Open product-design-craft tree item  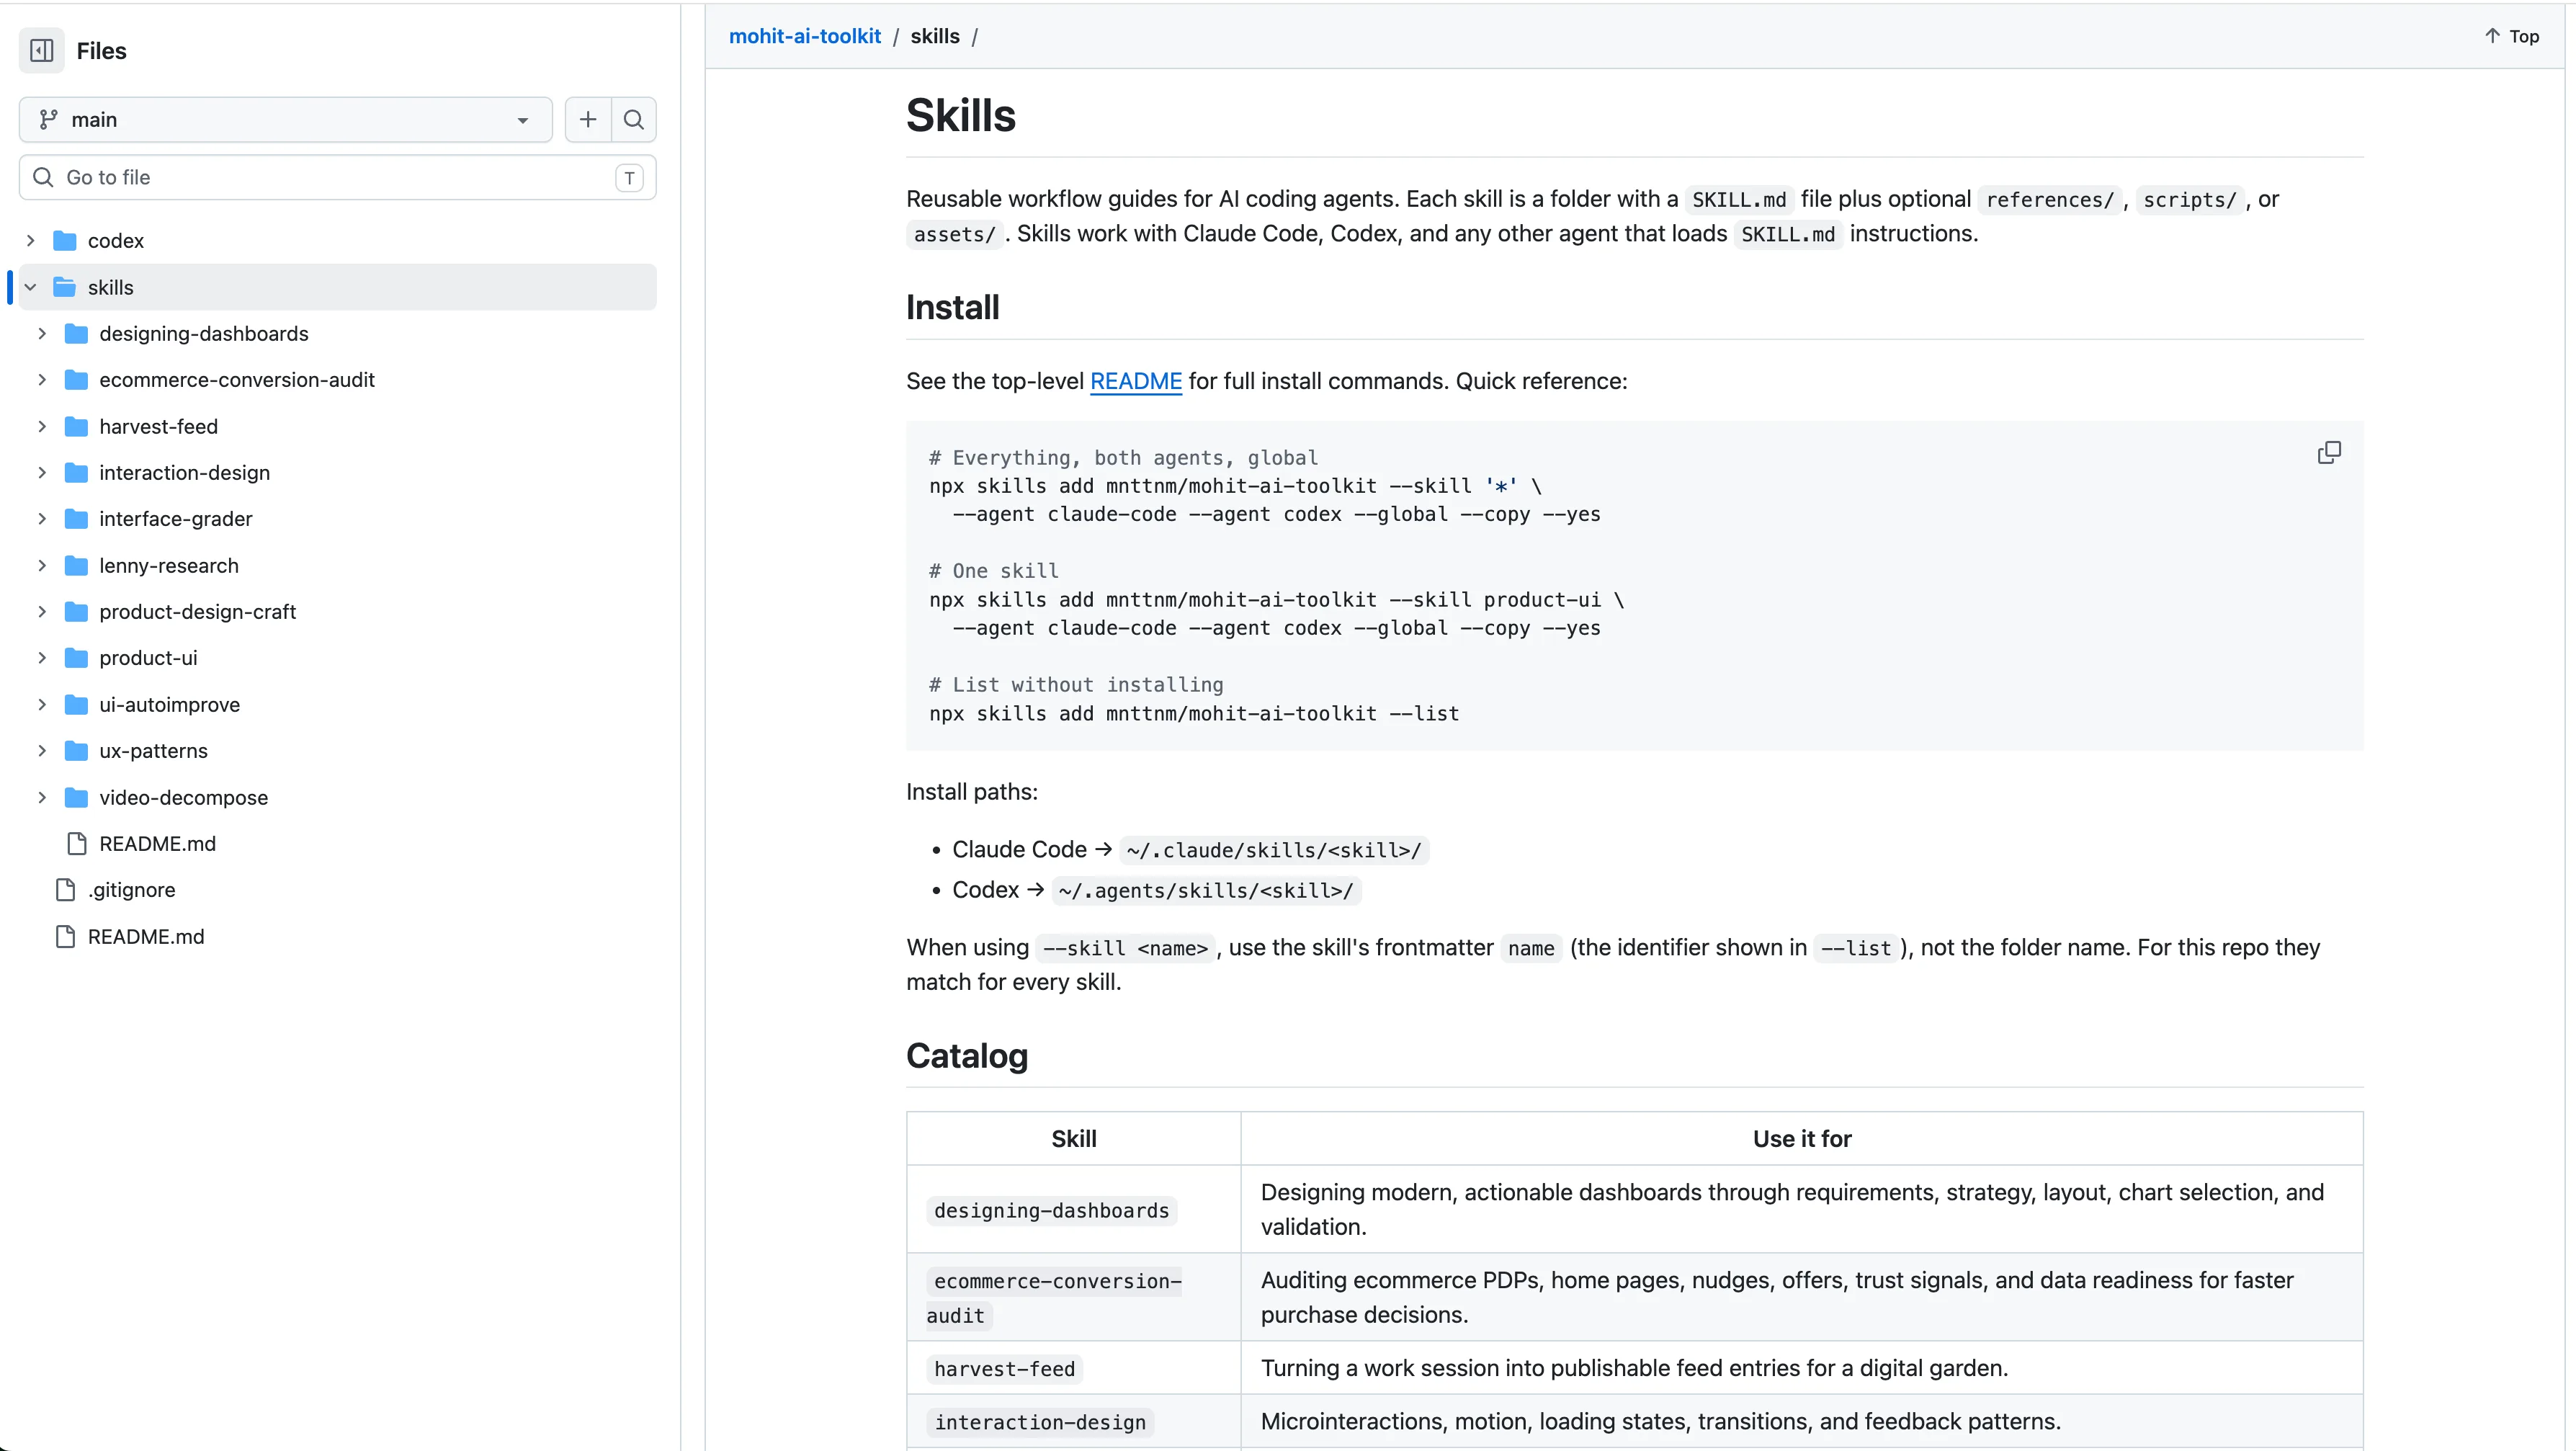(198, 611)
